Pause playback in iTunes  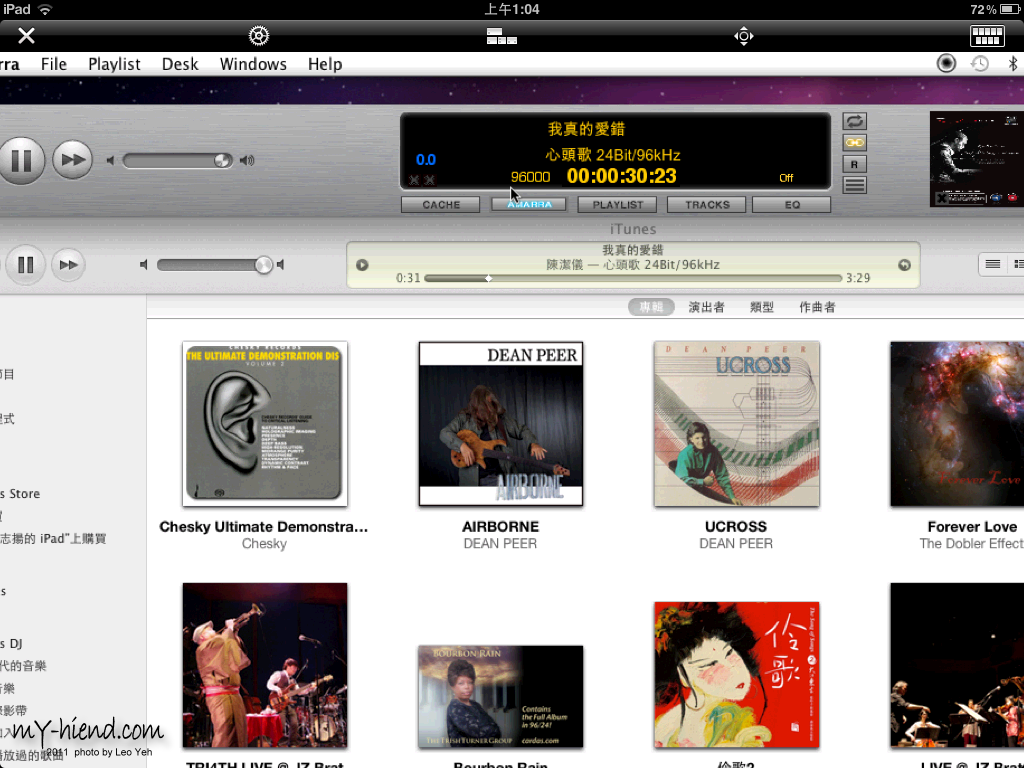pyautogui.click(x=25, y=265)
